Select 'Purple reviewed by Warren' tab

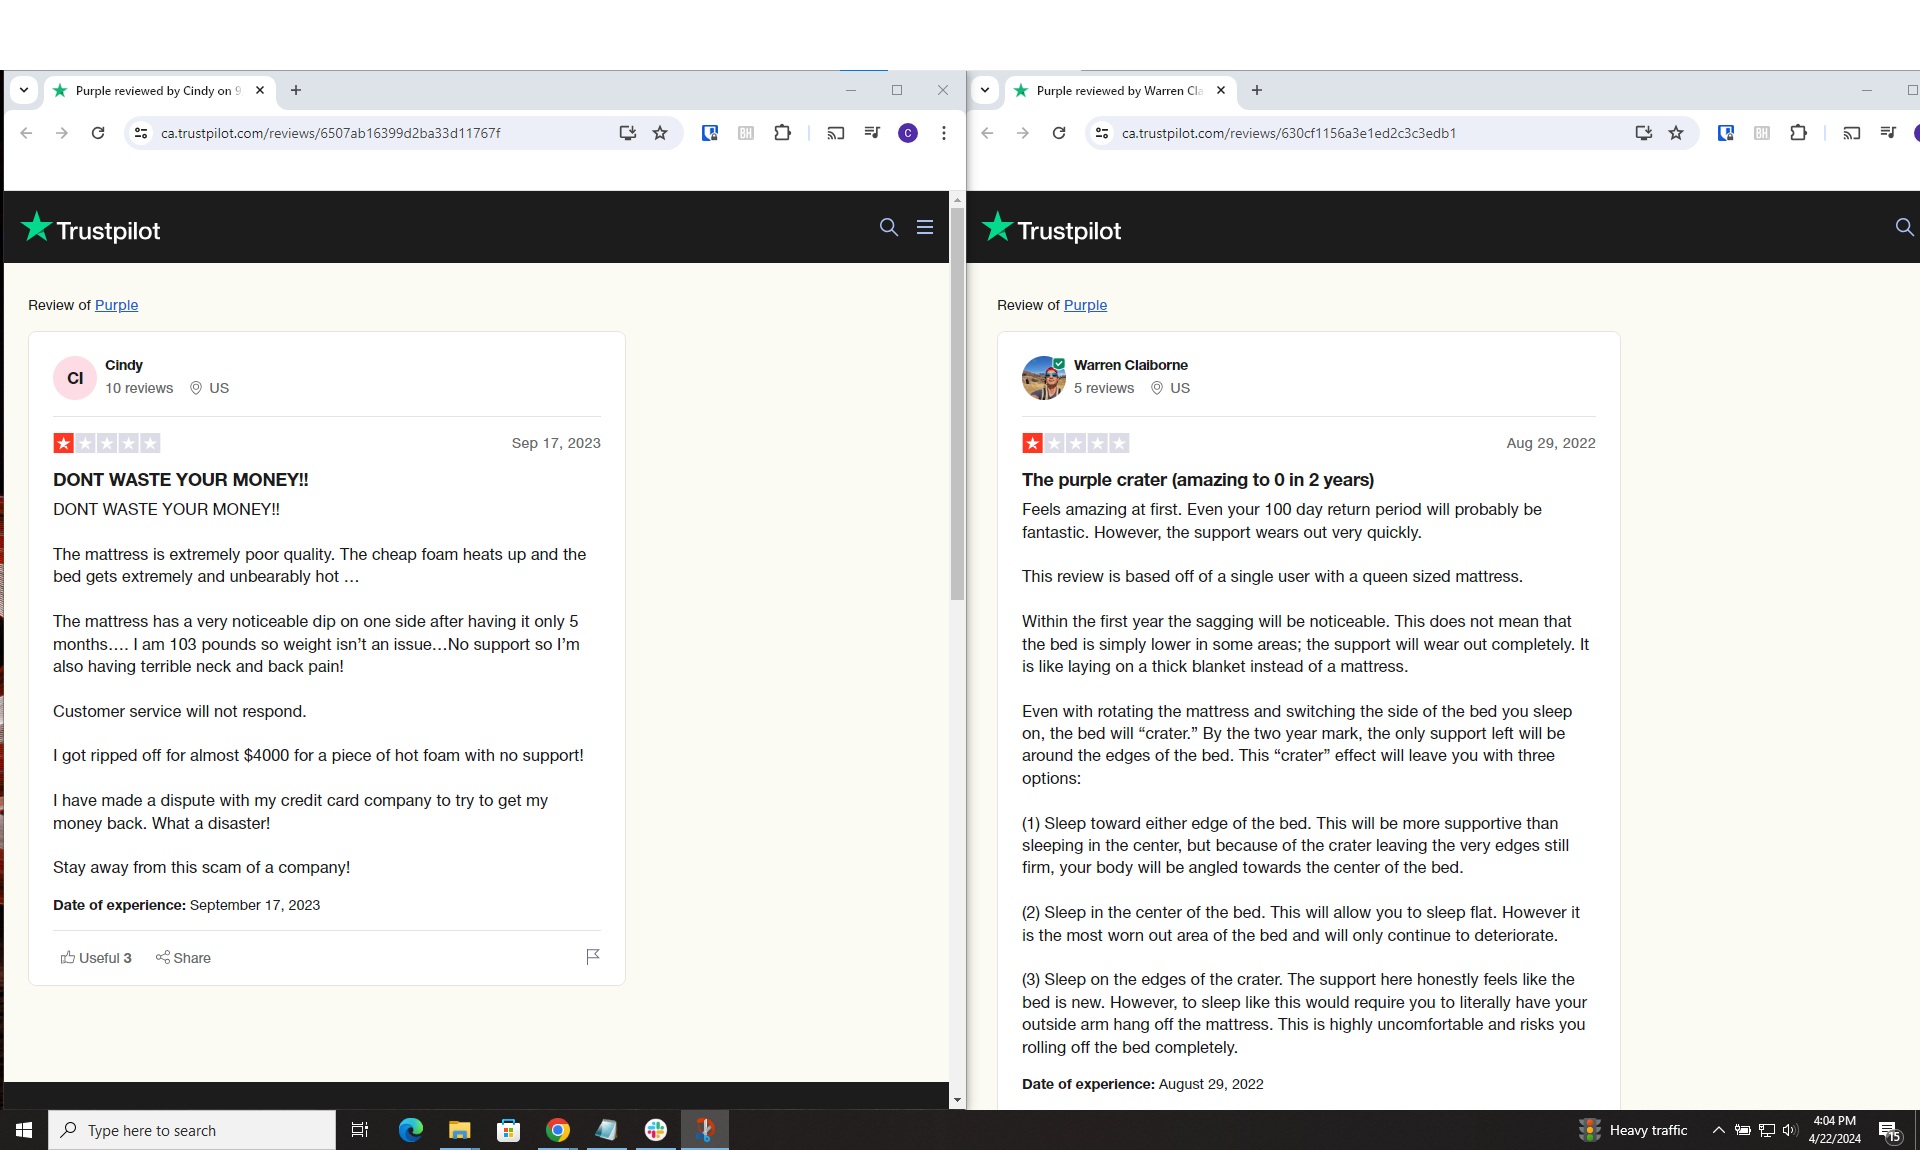[x=1120, y=91]
